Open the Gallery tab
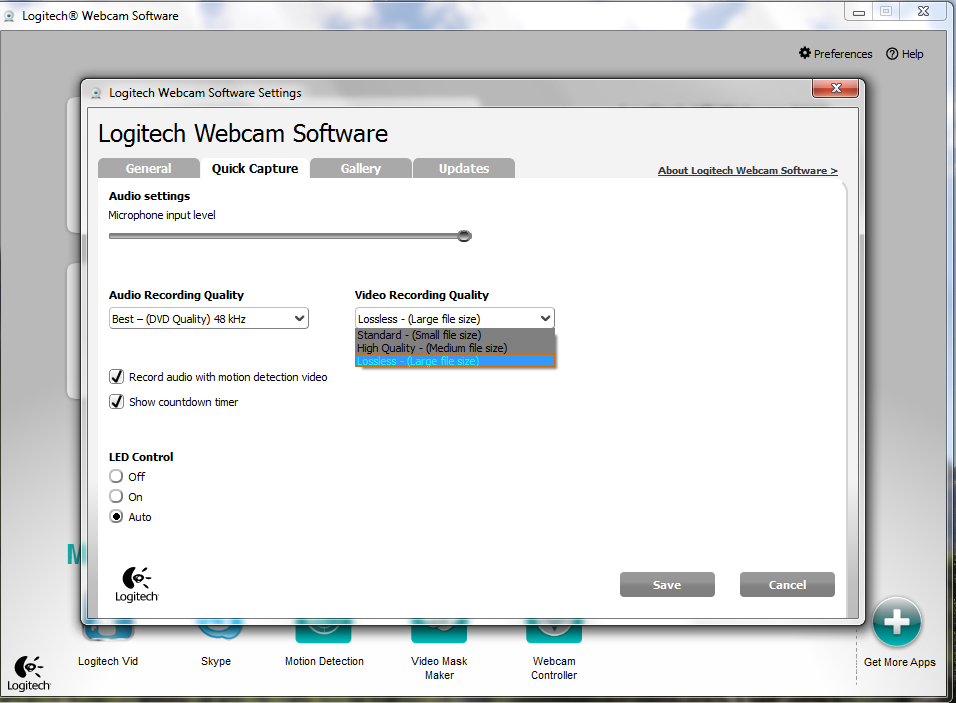 360,169
